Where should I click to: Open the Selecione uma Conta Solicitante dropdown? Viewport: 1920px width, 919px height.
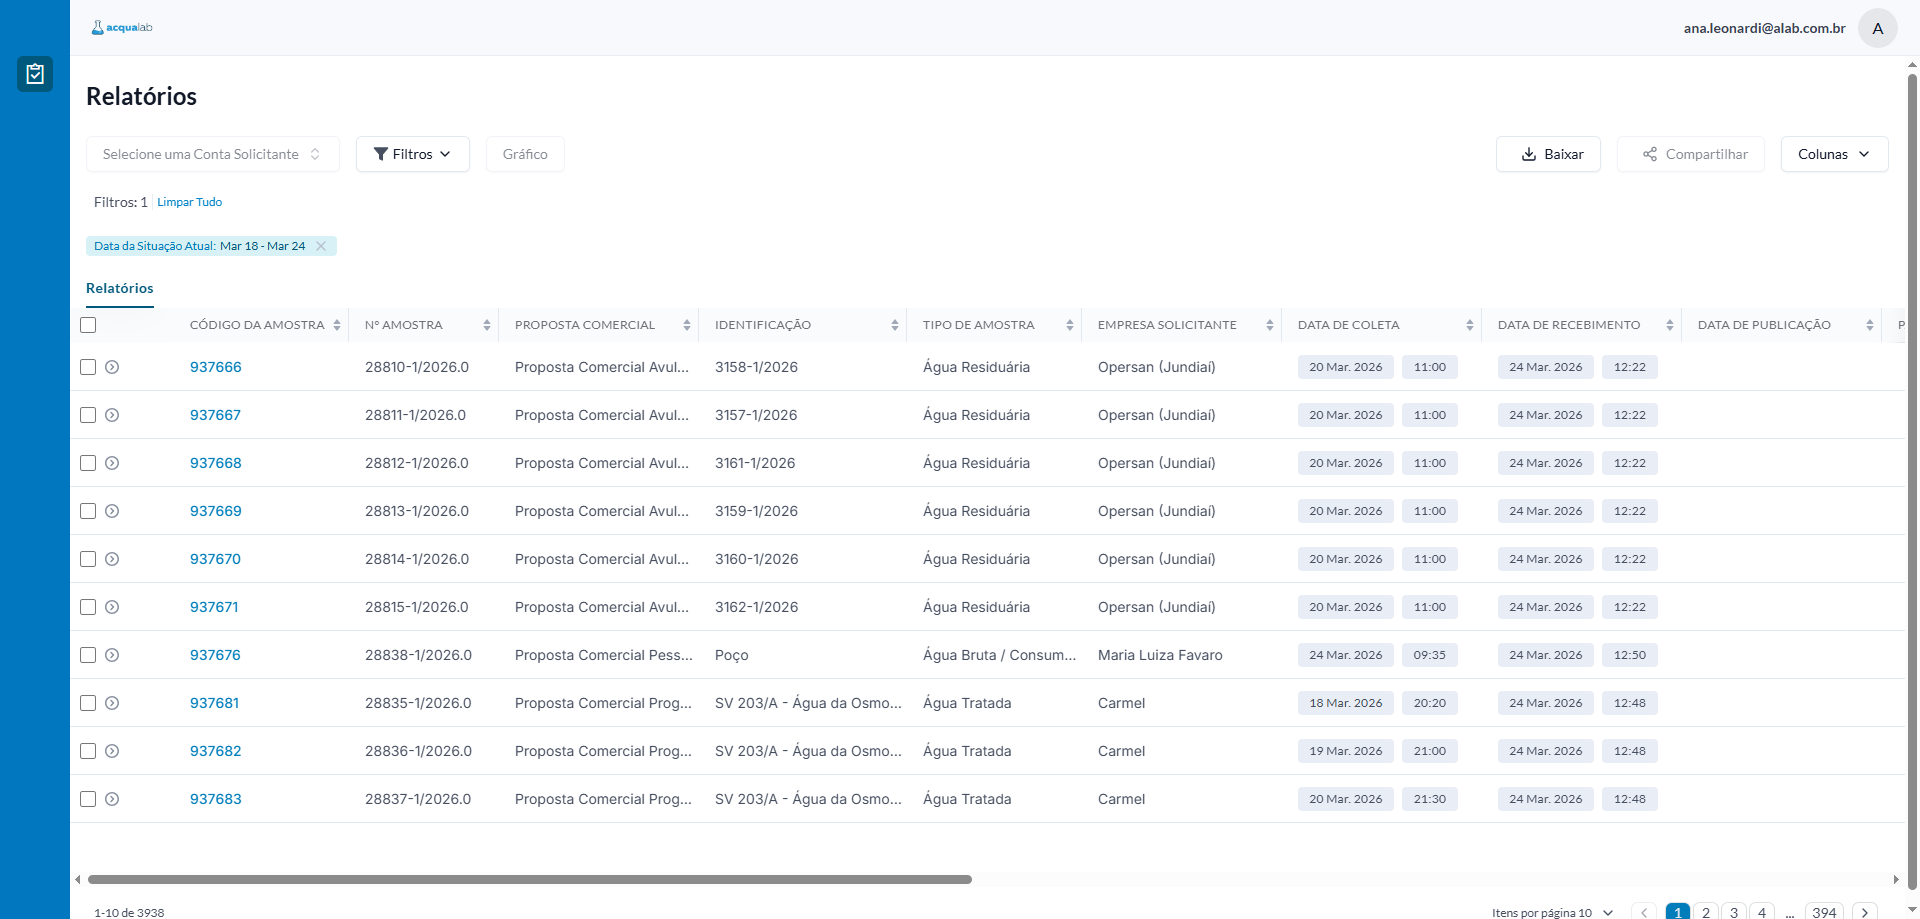click(x=212, y=154)
